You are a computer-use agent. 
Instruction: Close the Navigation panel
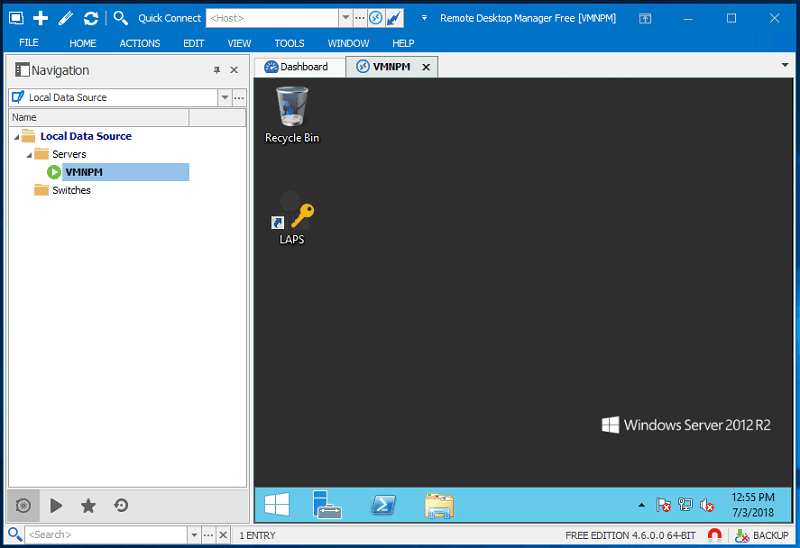pos(234,70)
